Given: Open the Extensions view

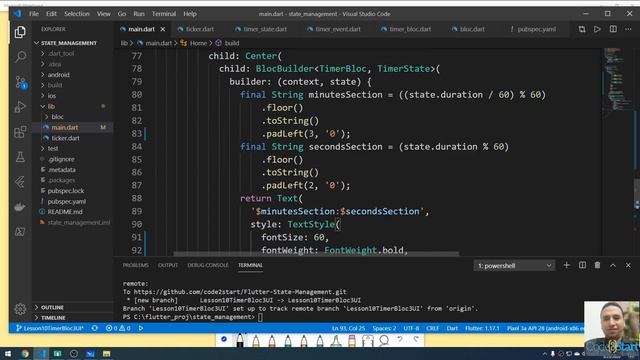Looking at the screenshot, I should (20, 132).
